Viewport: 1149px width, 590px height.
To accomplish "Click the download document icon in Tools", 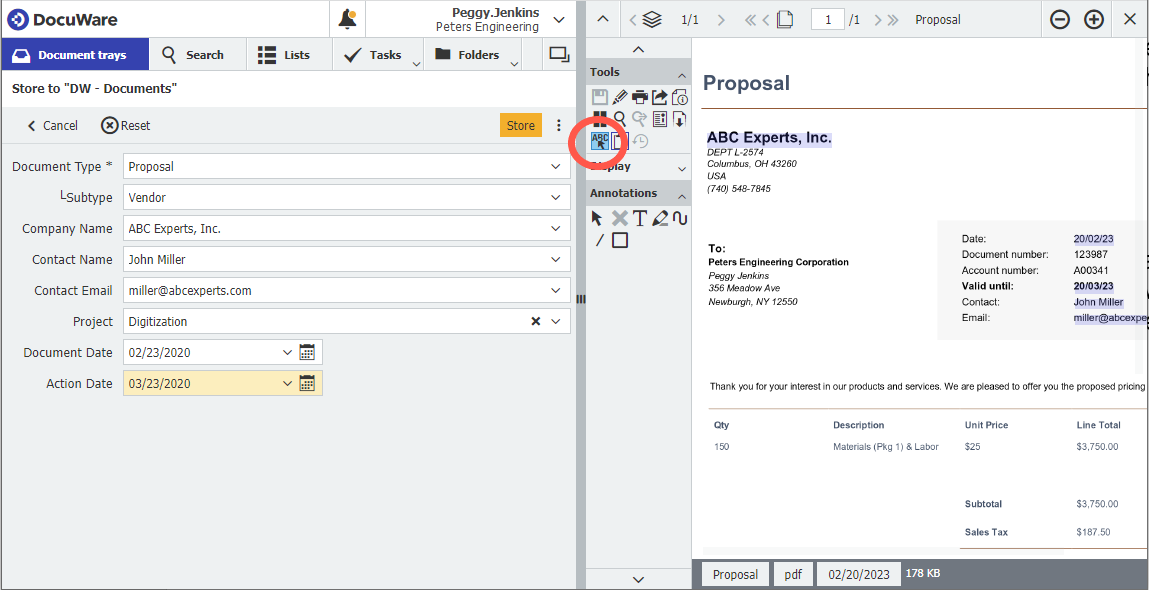I will 679,118.
